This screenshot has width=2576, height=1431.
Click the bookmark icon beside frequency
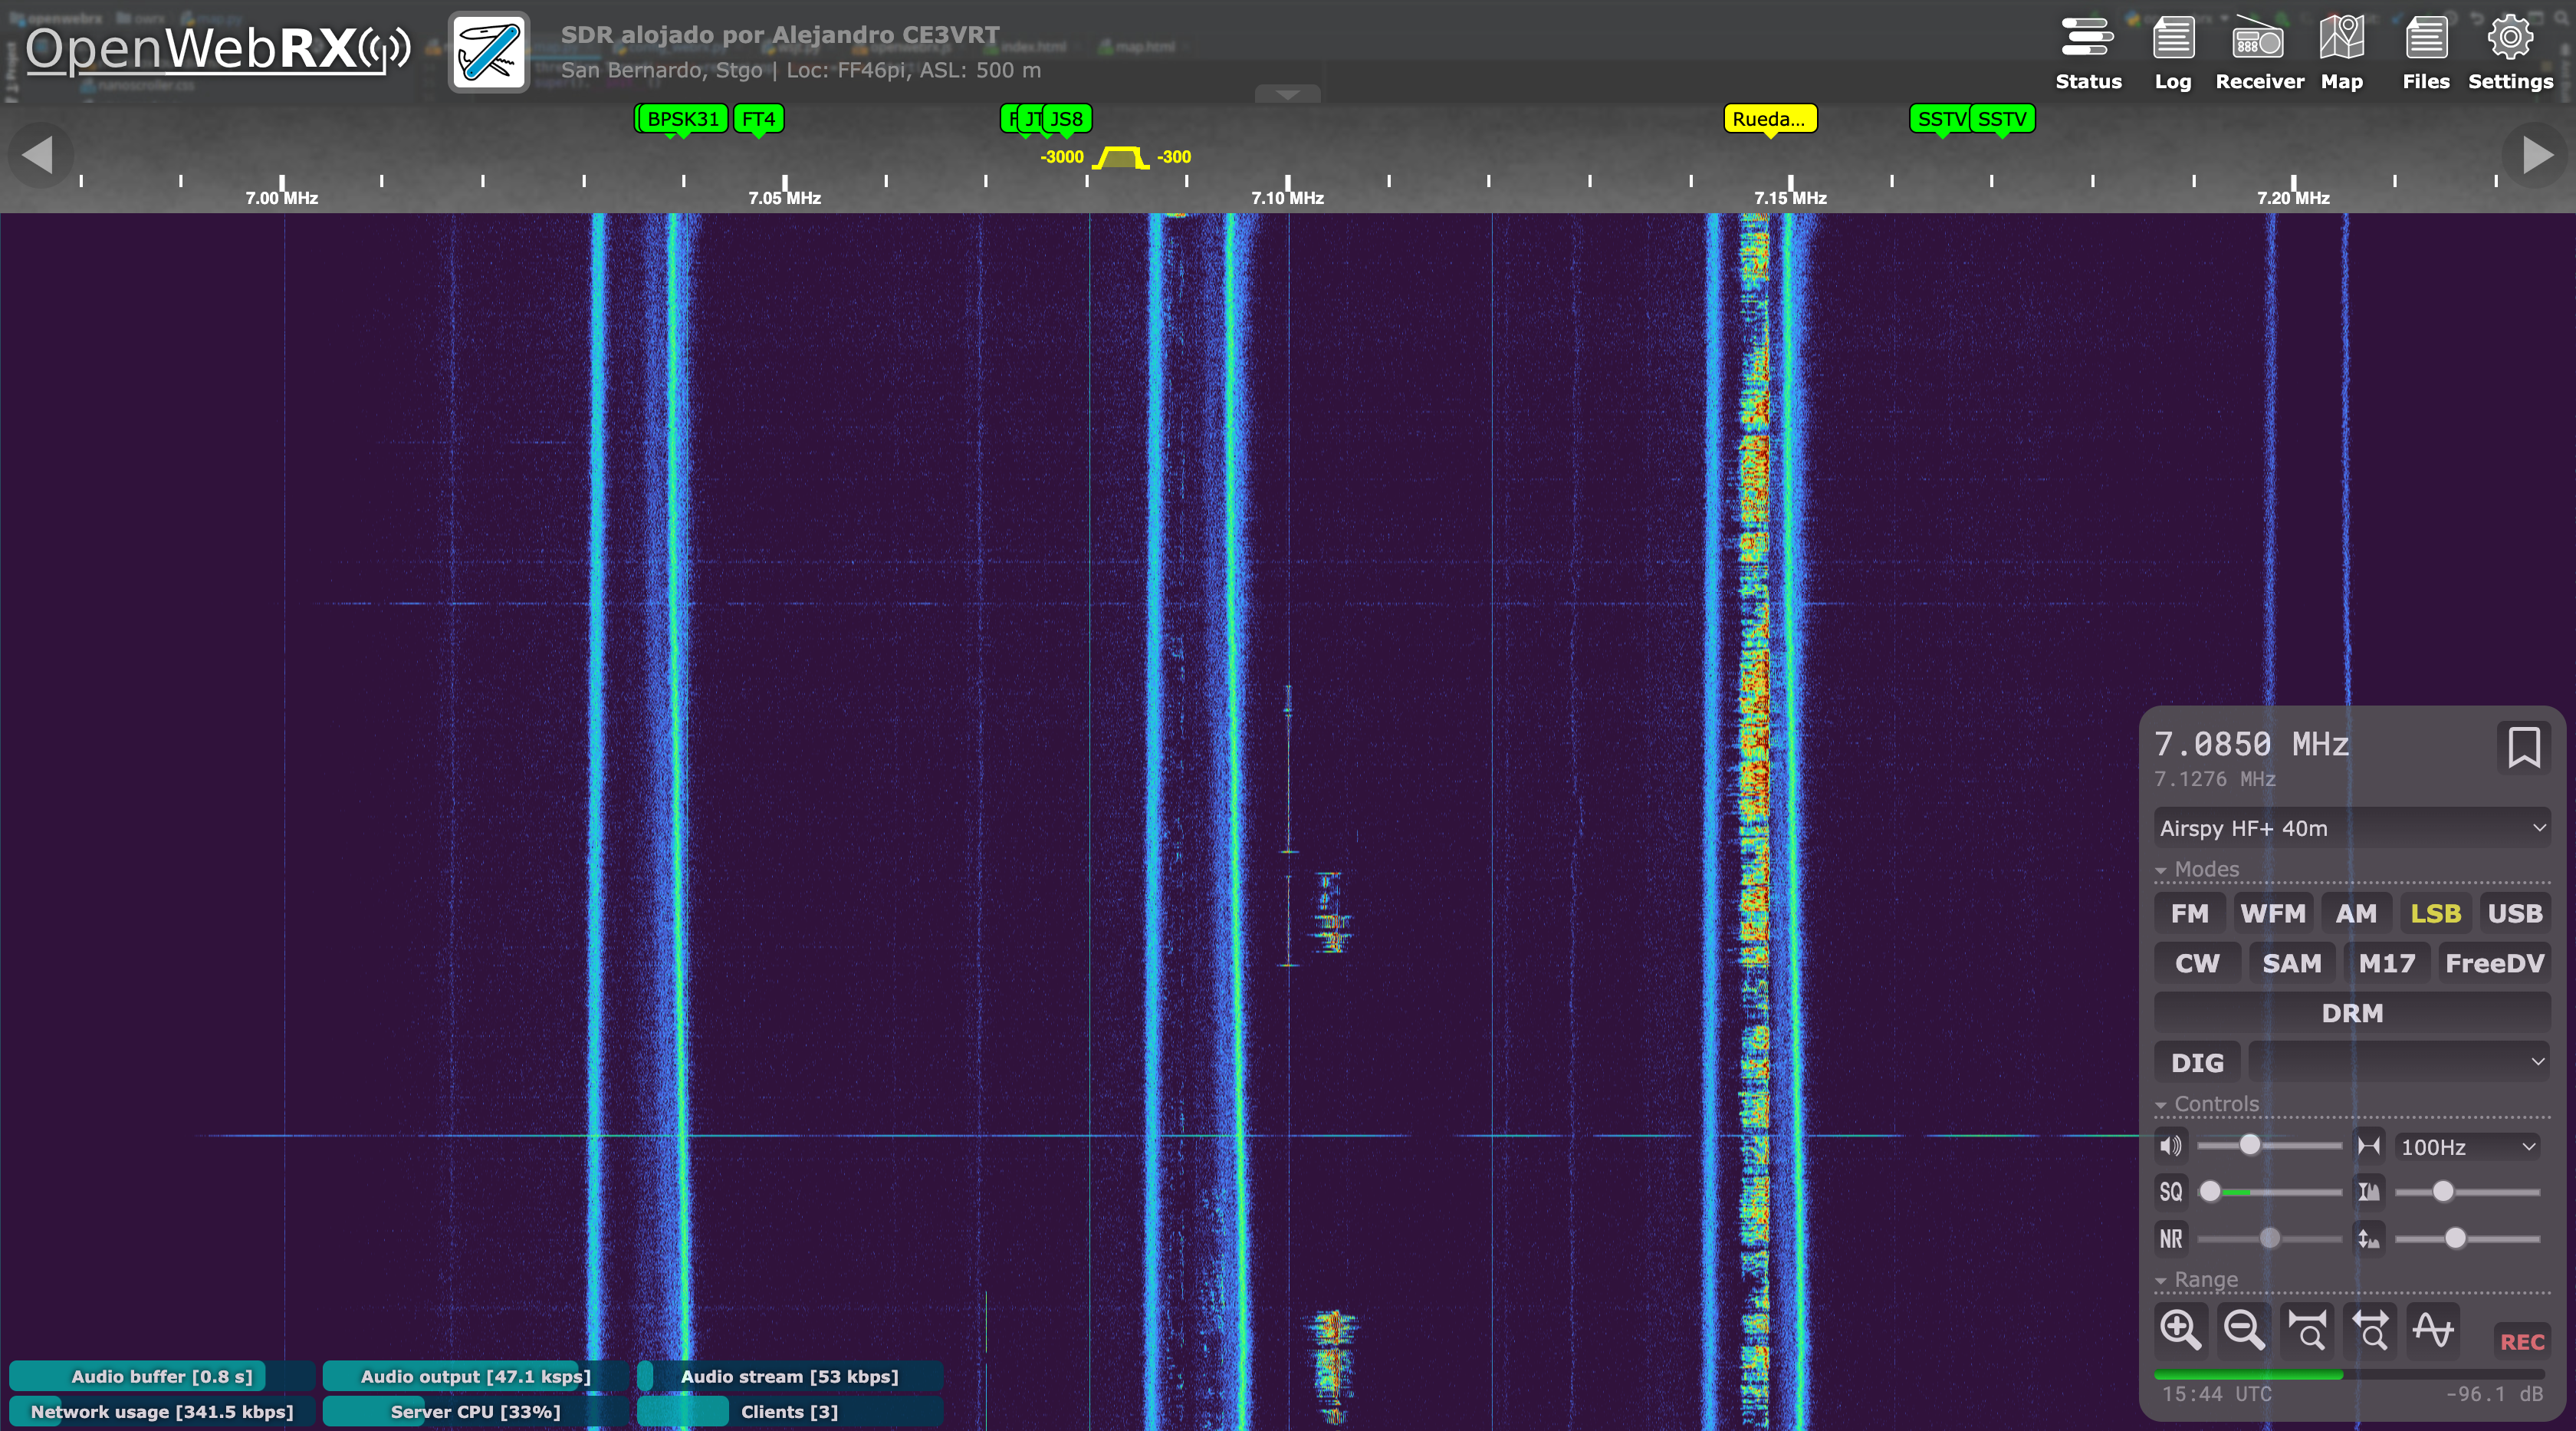point(2523,747)
